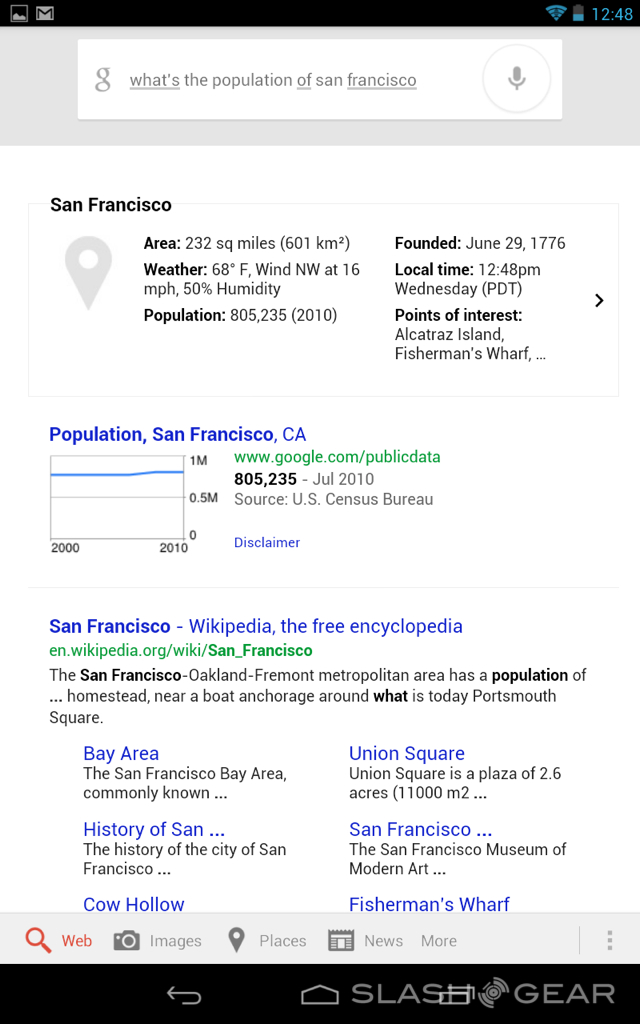Select the Web search tab
640x1024 pixels.
59,941
